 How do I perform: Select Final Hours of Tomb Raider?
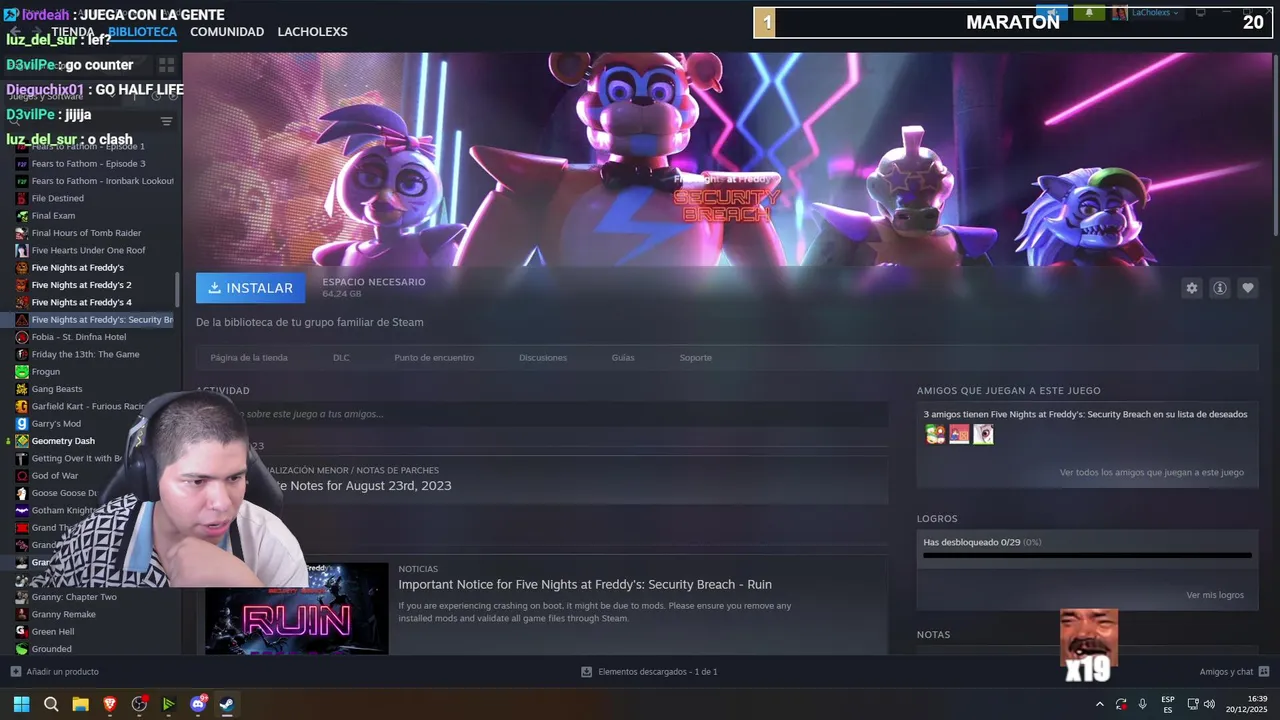(86, 233)
